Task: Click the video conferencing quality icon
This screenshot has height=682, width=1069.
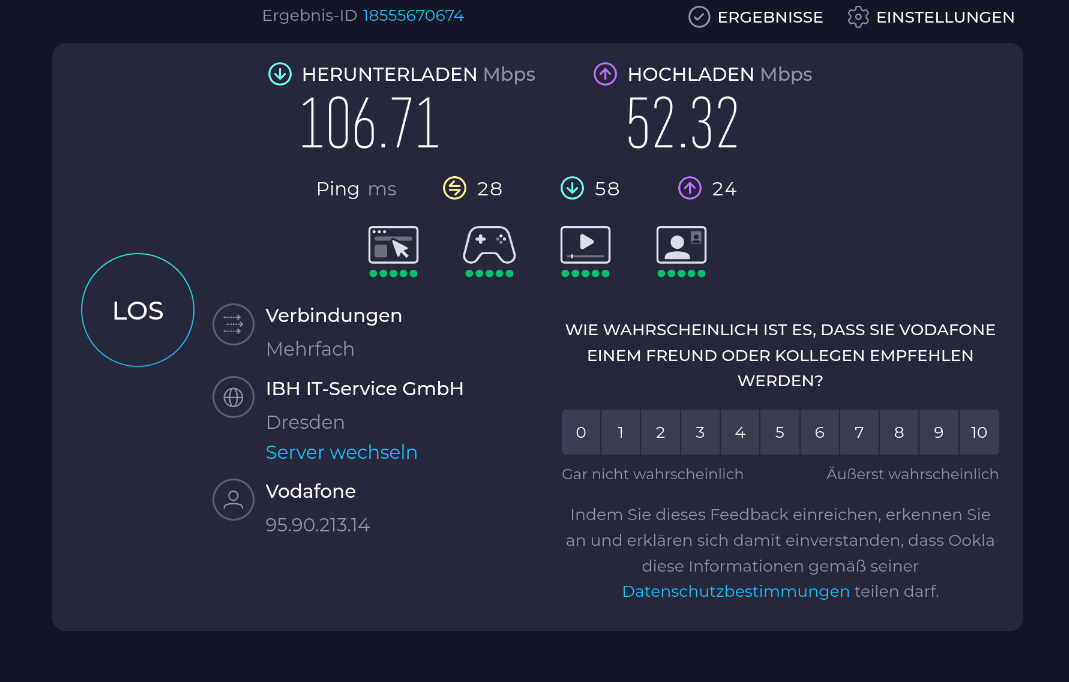Action: (681, 245)
